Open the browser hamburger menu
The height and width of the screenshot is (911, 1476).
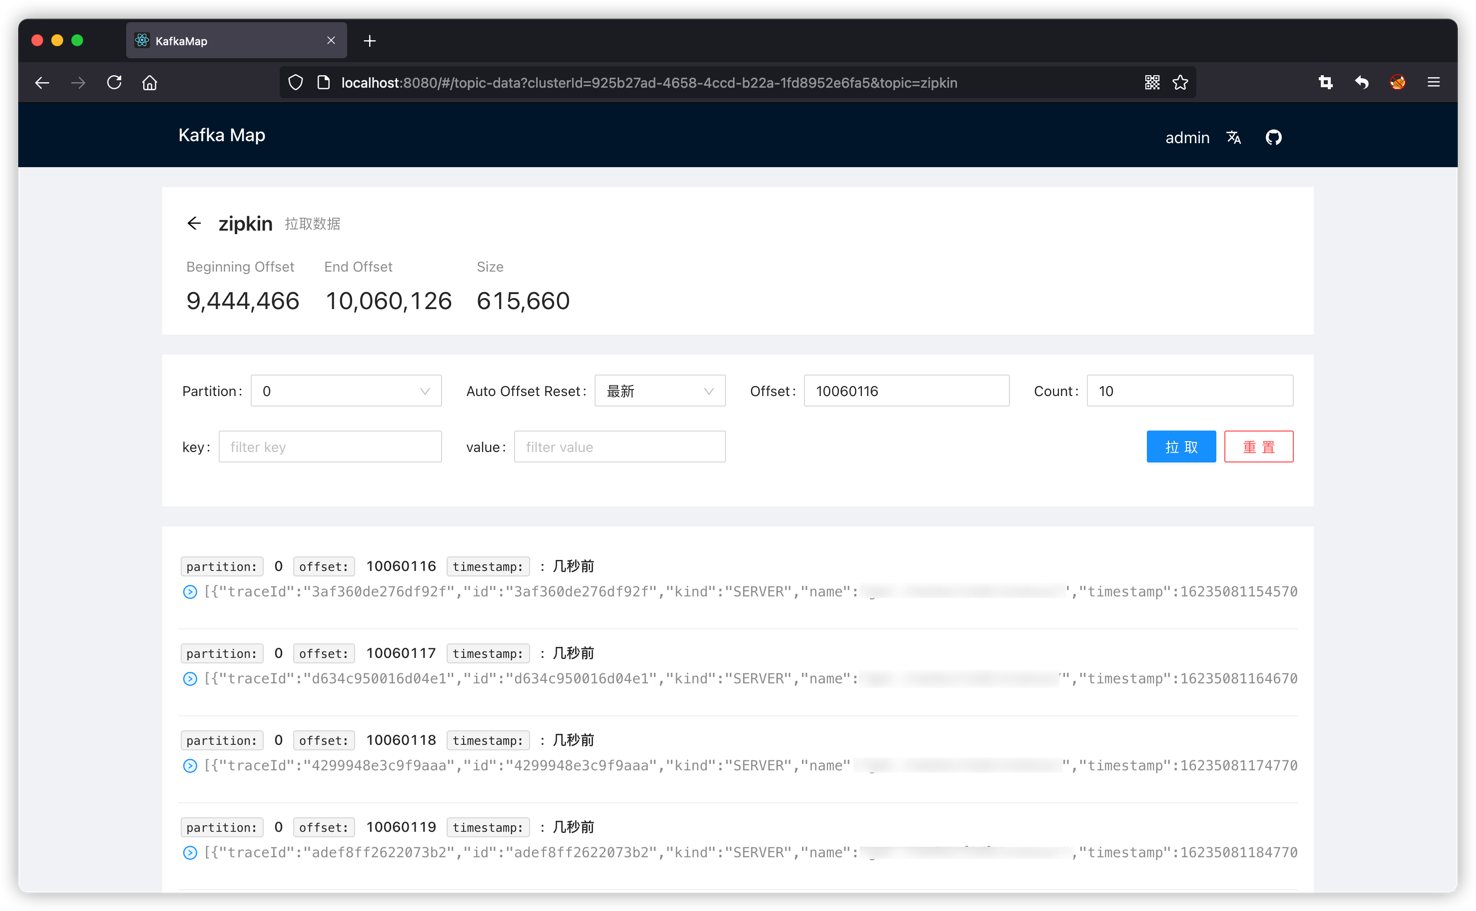tap(1433, 82)
